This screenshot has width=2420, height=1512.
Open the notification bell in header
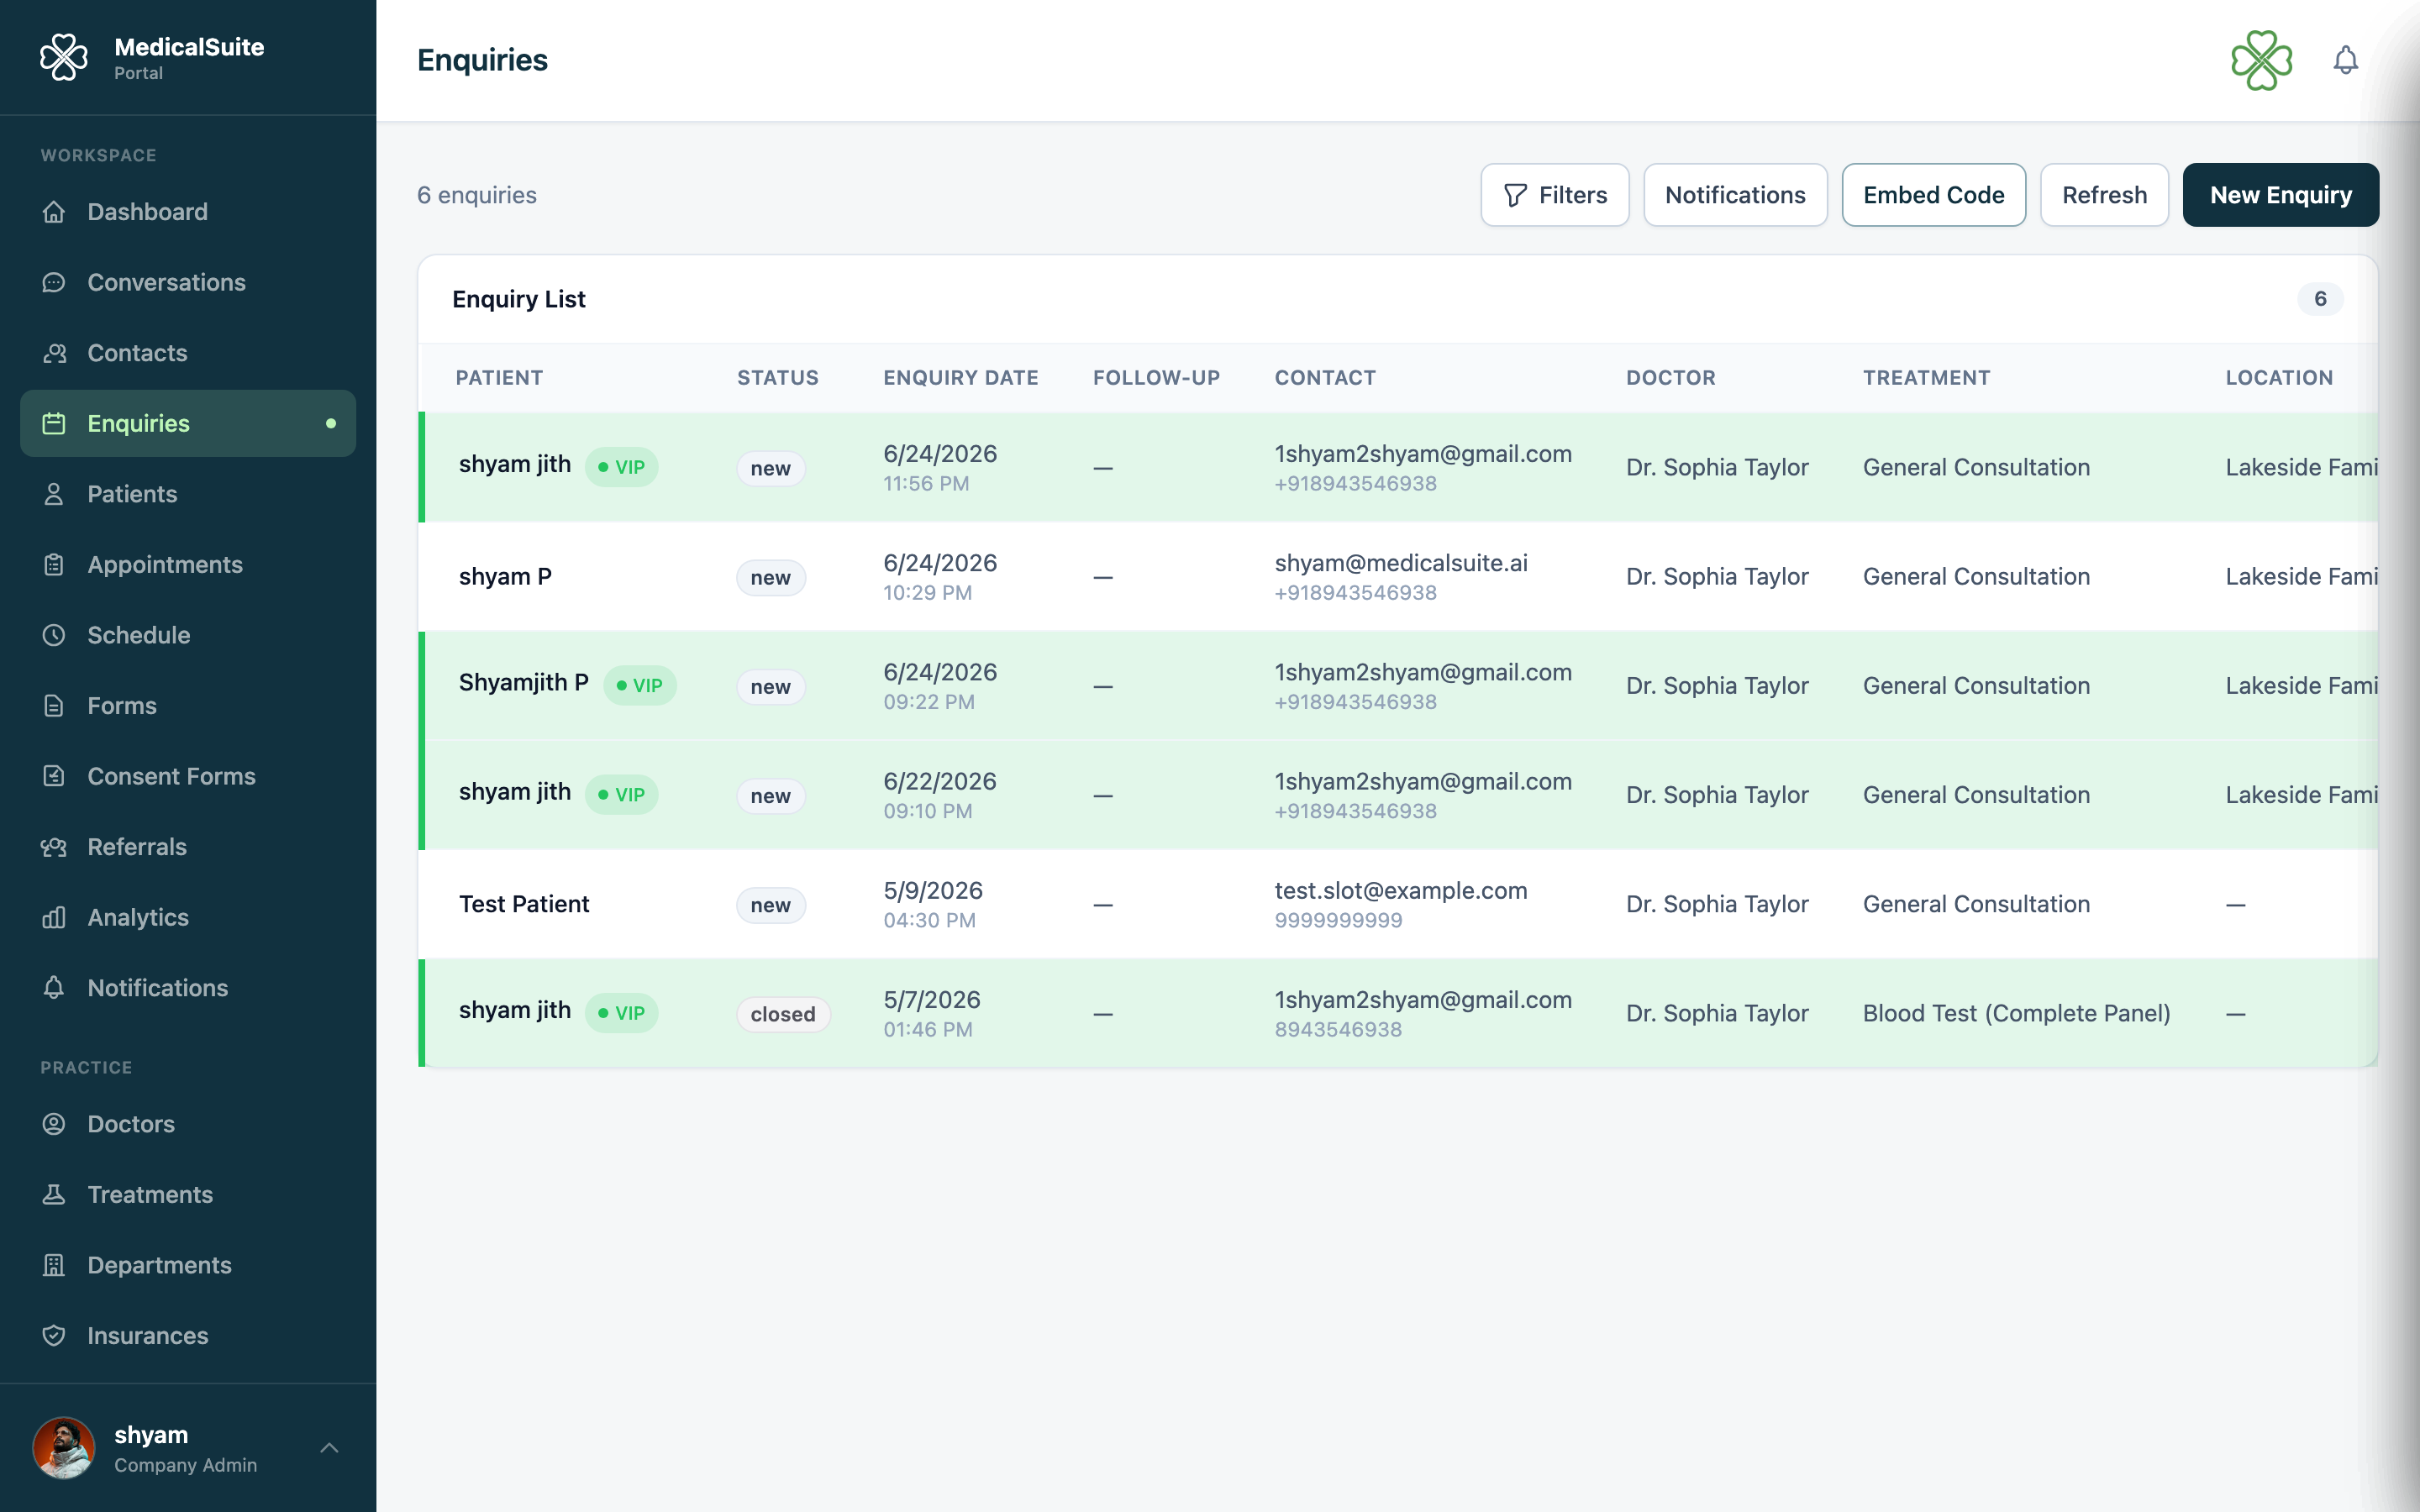pyautogui.click(x=2345, y=60)
